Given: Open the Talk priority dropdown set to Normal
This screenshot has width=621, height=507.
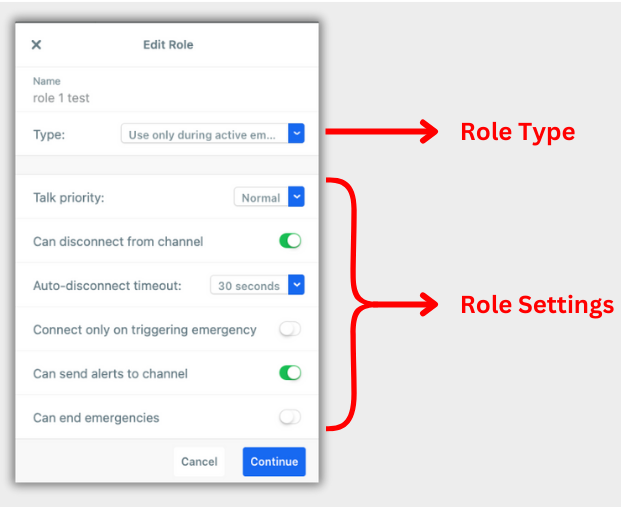Looking at the screenshot, I should [x=269, y=196].
